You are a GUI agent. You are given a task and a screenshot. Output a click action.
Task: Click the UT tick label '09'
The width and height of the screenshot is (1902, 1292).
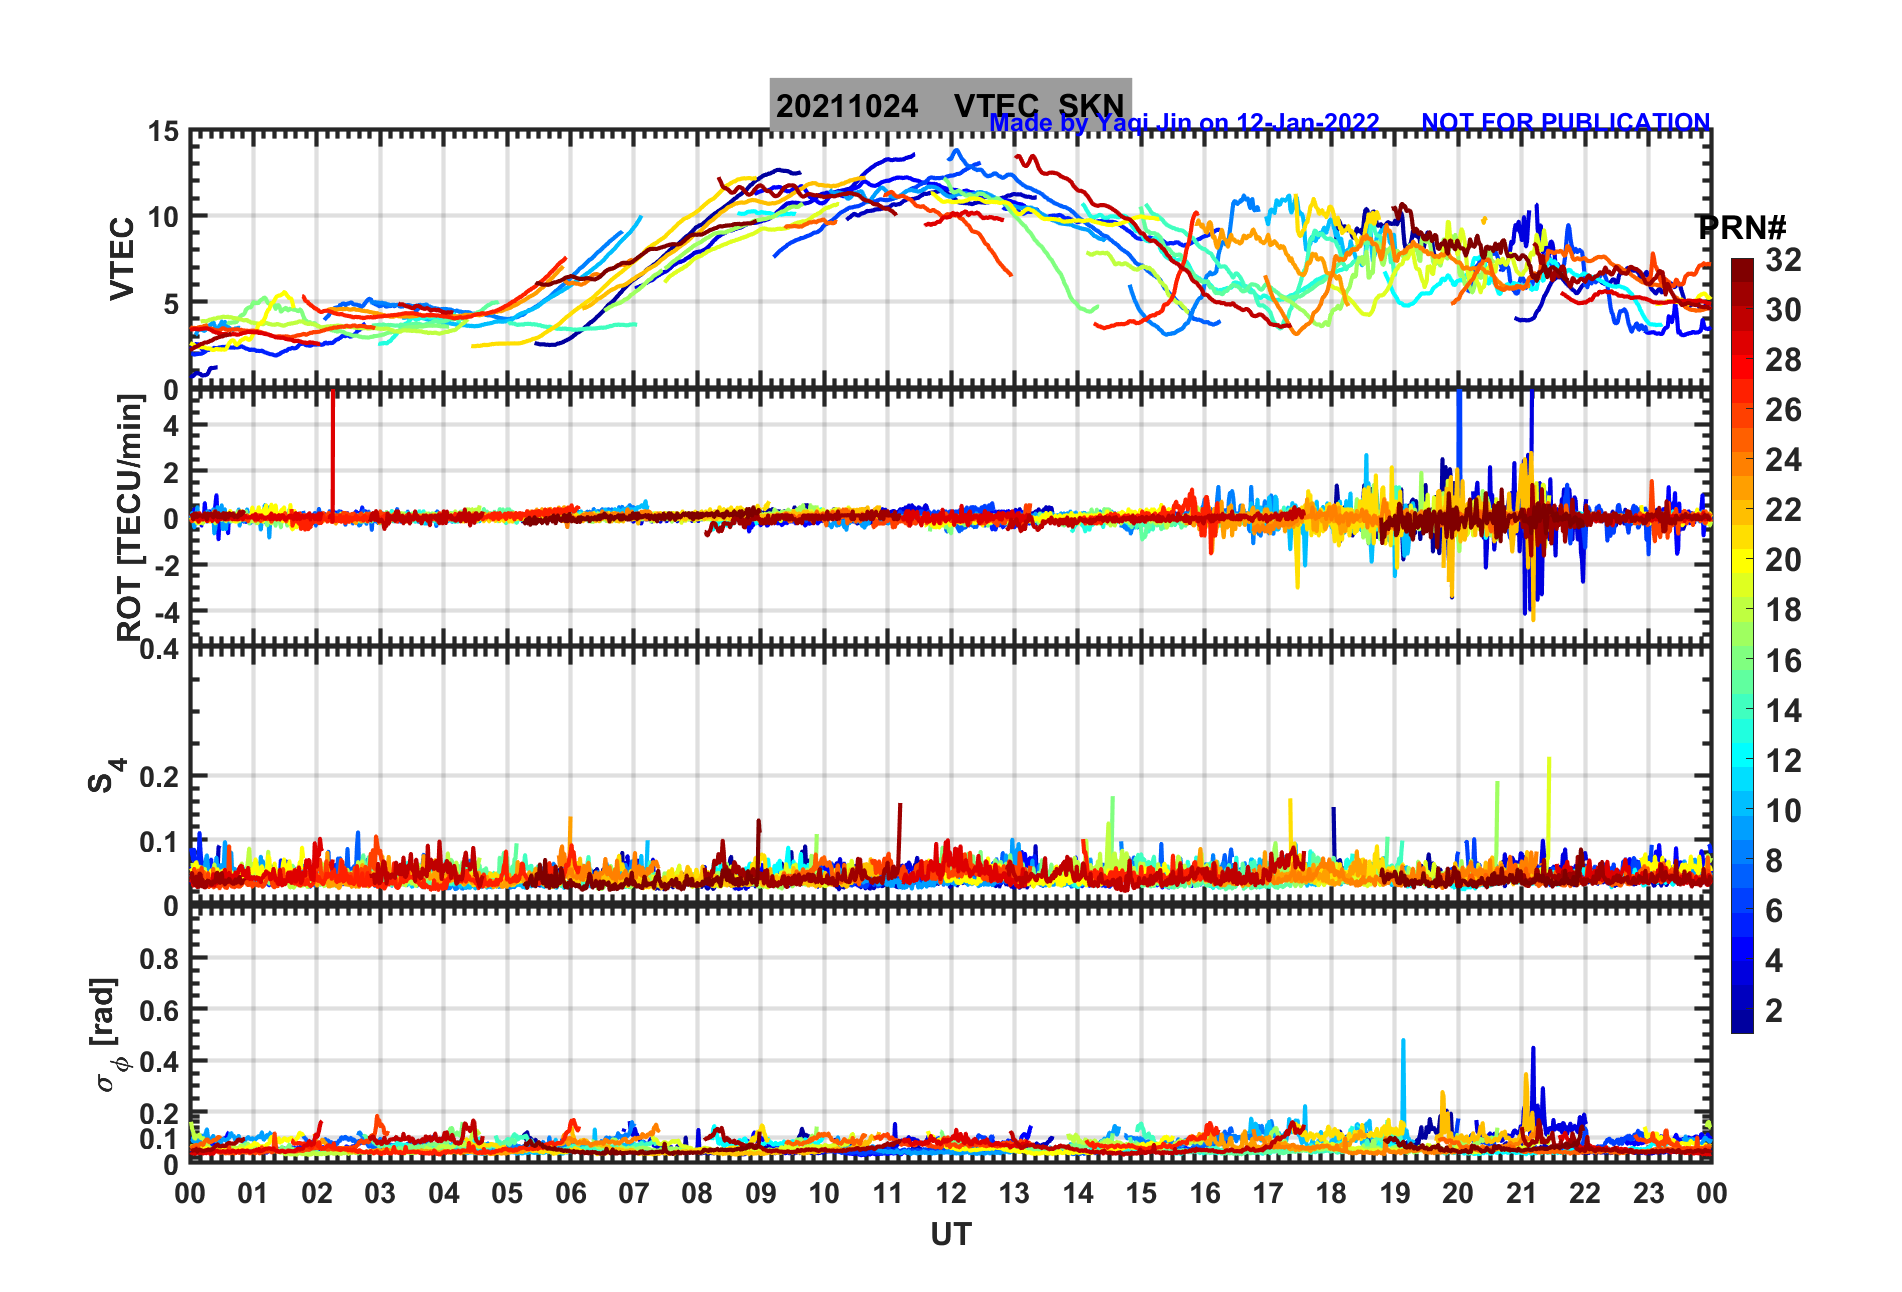tap(761, 1193)
